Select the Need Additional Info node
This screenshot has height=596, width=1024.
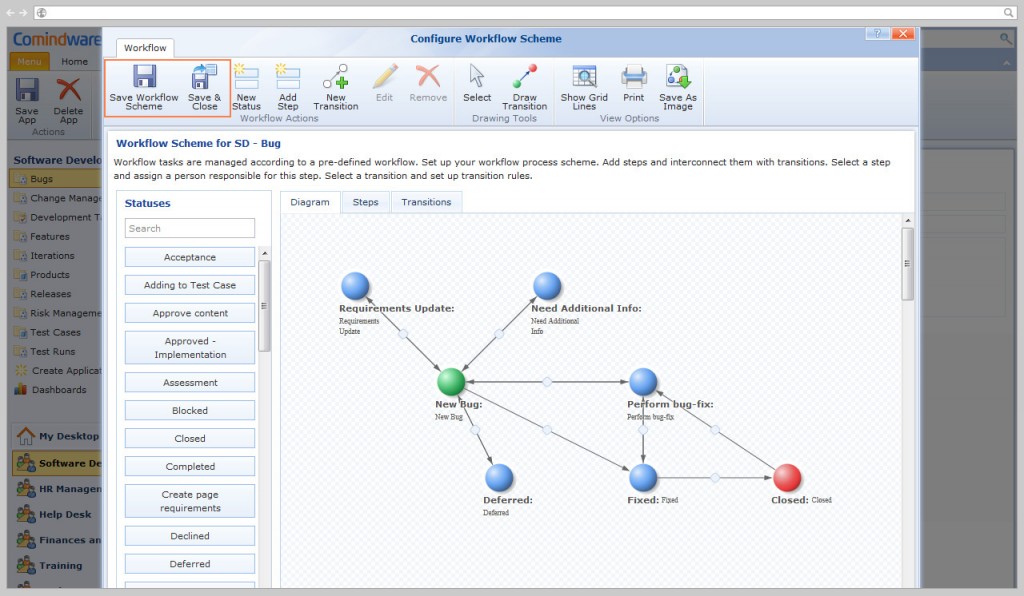pyautogui.click(x=547, y=286)
